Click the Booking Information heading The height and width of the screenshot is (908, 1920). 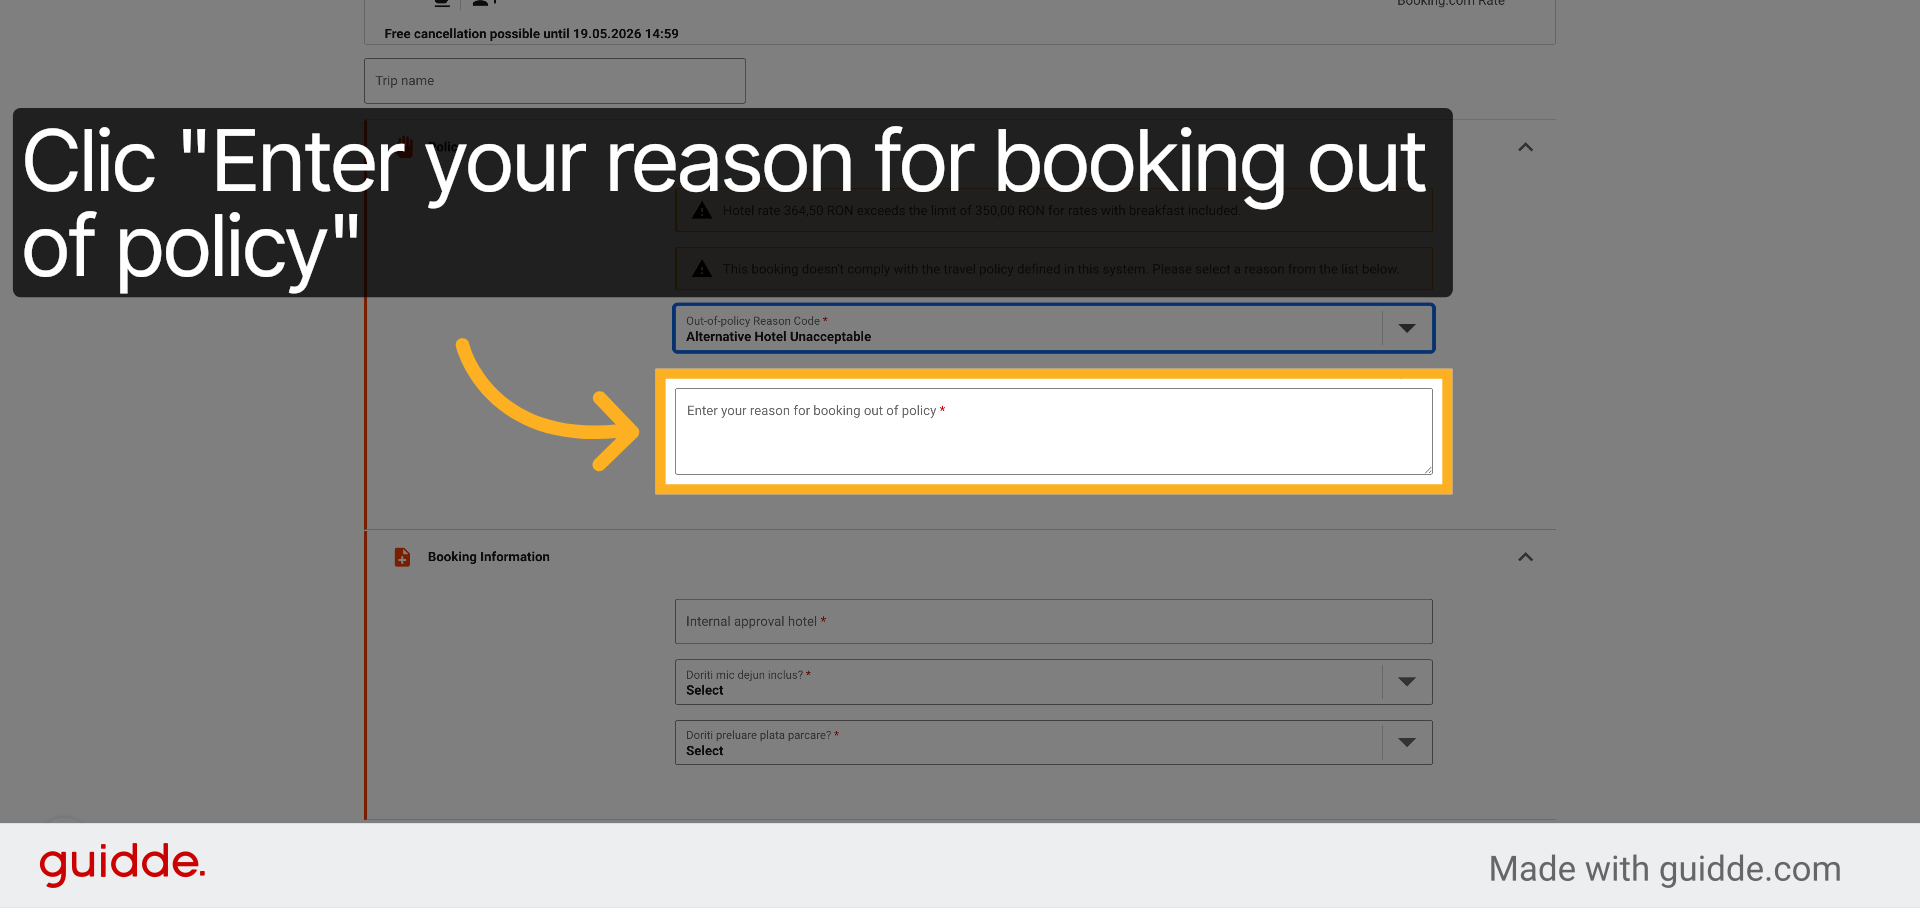pyautogui.click(x=489, y=557)
